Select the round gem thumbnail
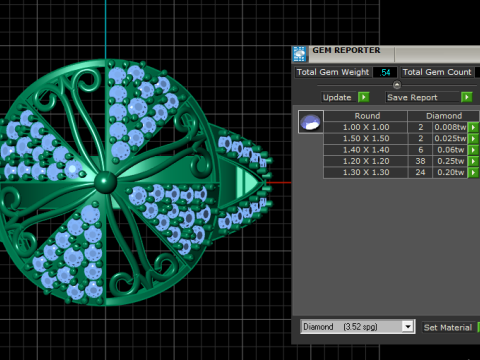This screenshot has height=360, width=480. click(x=310, y=122)
